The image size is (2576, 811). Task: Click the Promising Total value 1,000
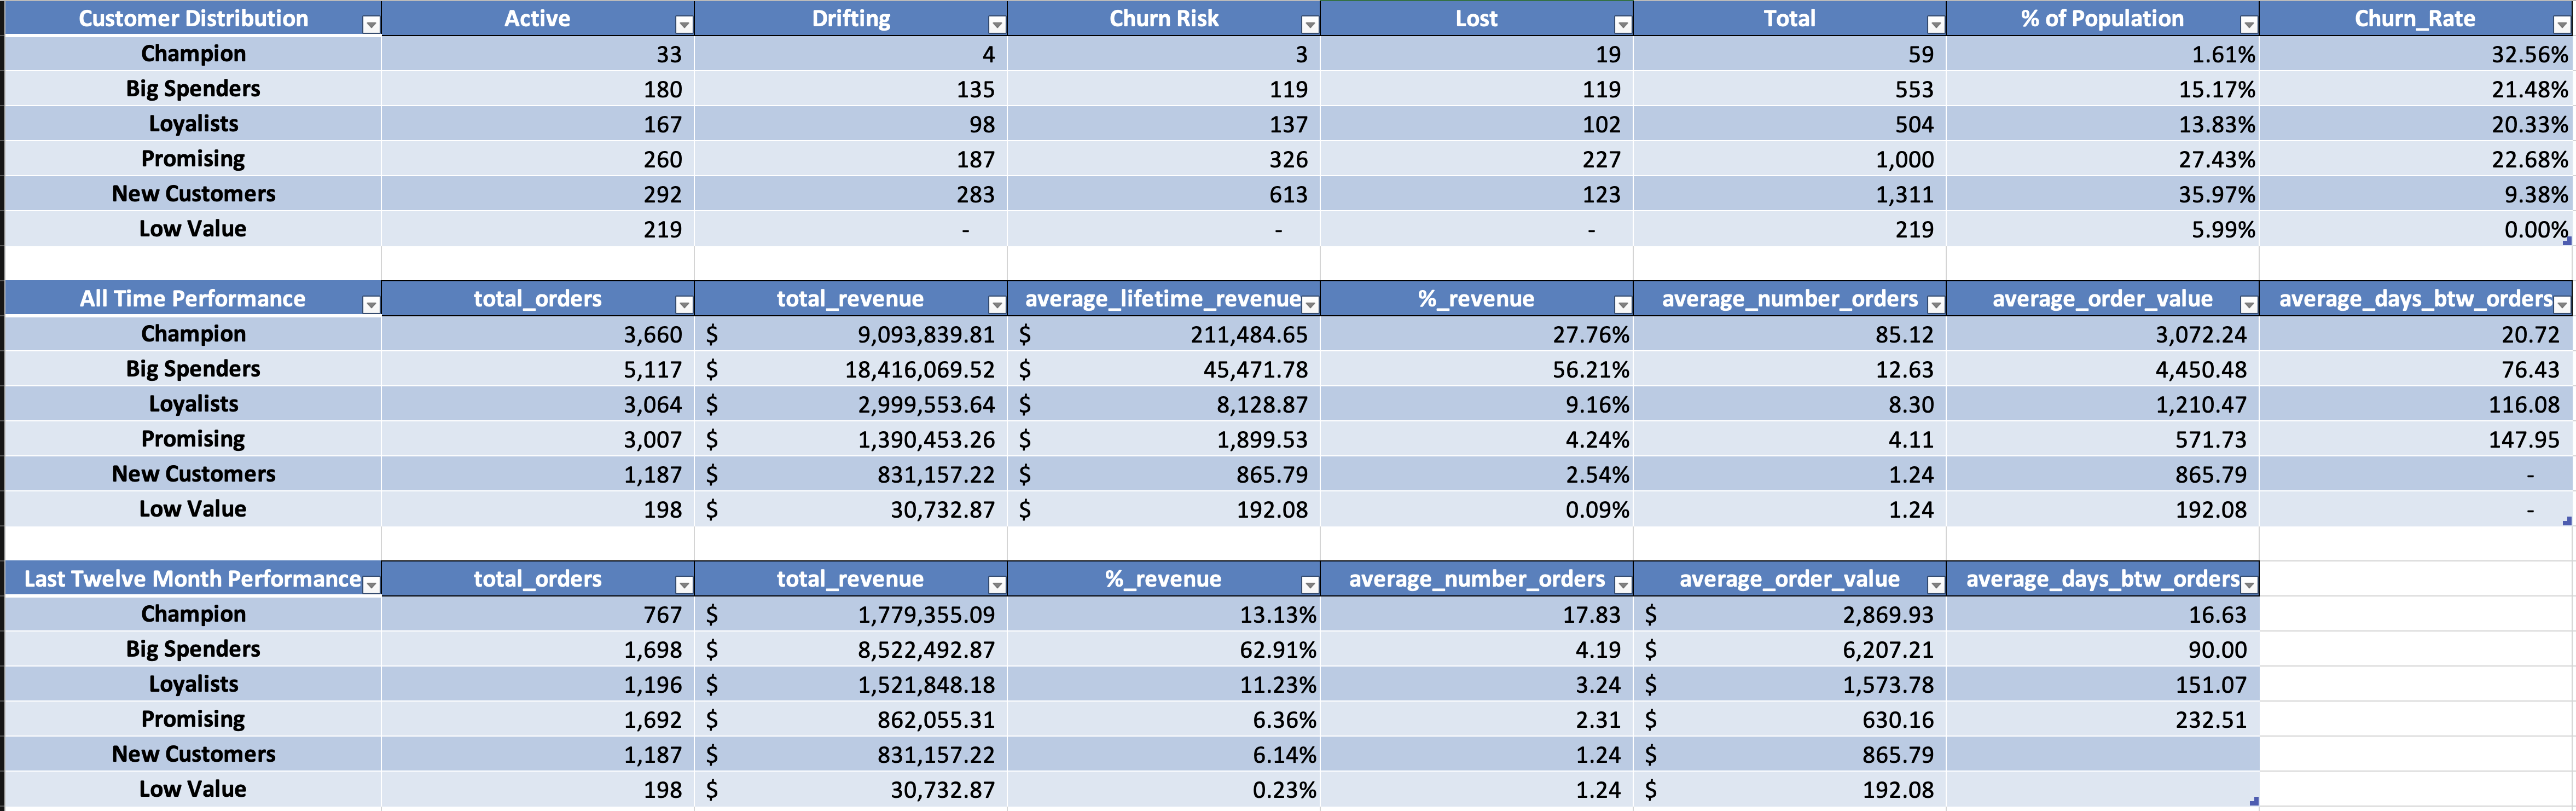[x=1789, y=159]
